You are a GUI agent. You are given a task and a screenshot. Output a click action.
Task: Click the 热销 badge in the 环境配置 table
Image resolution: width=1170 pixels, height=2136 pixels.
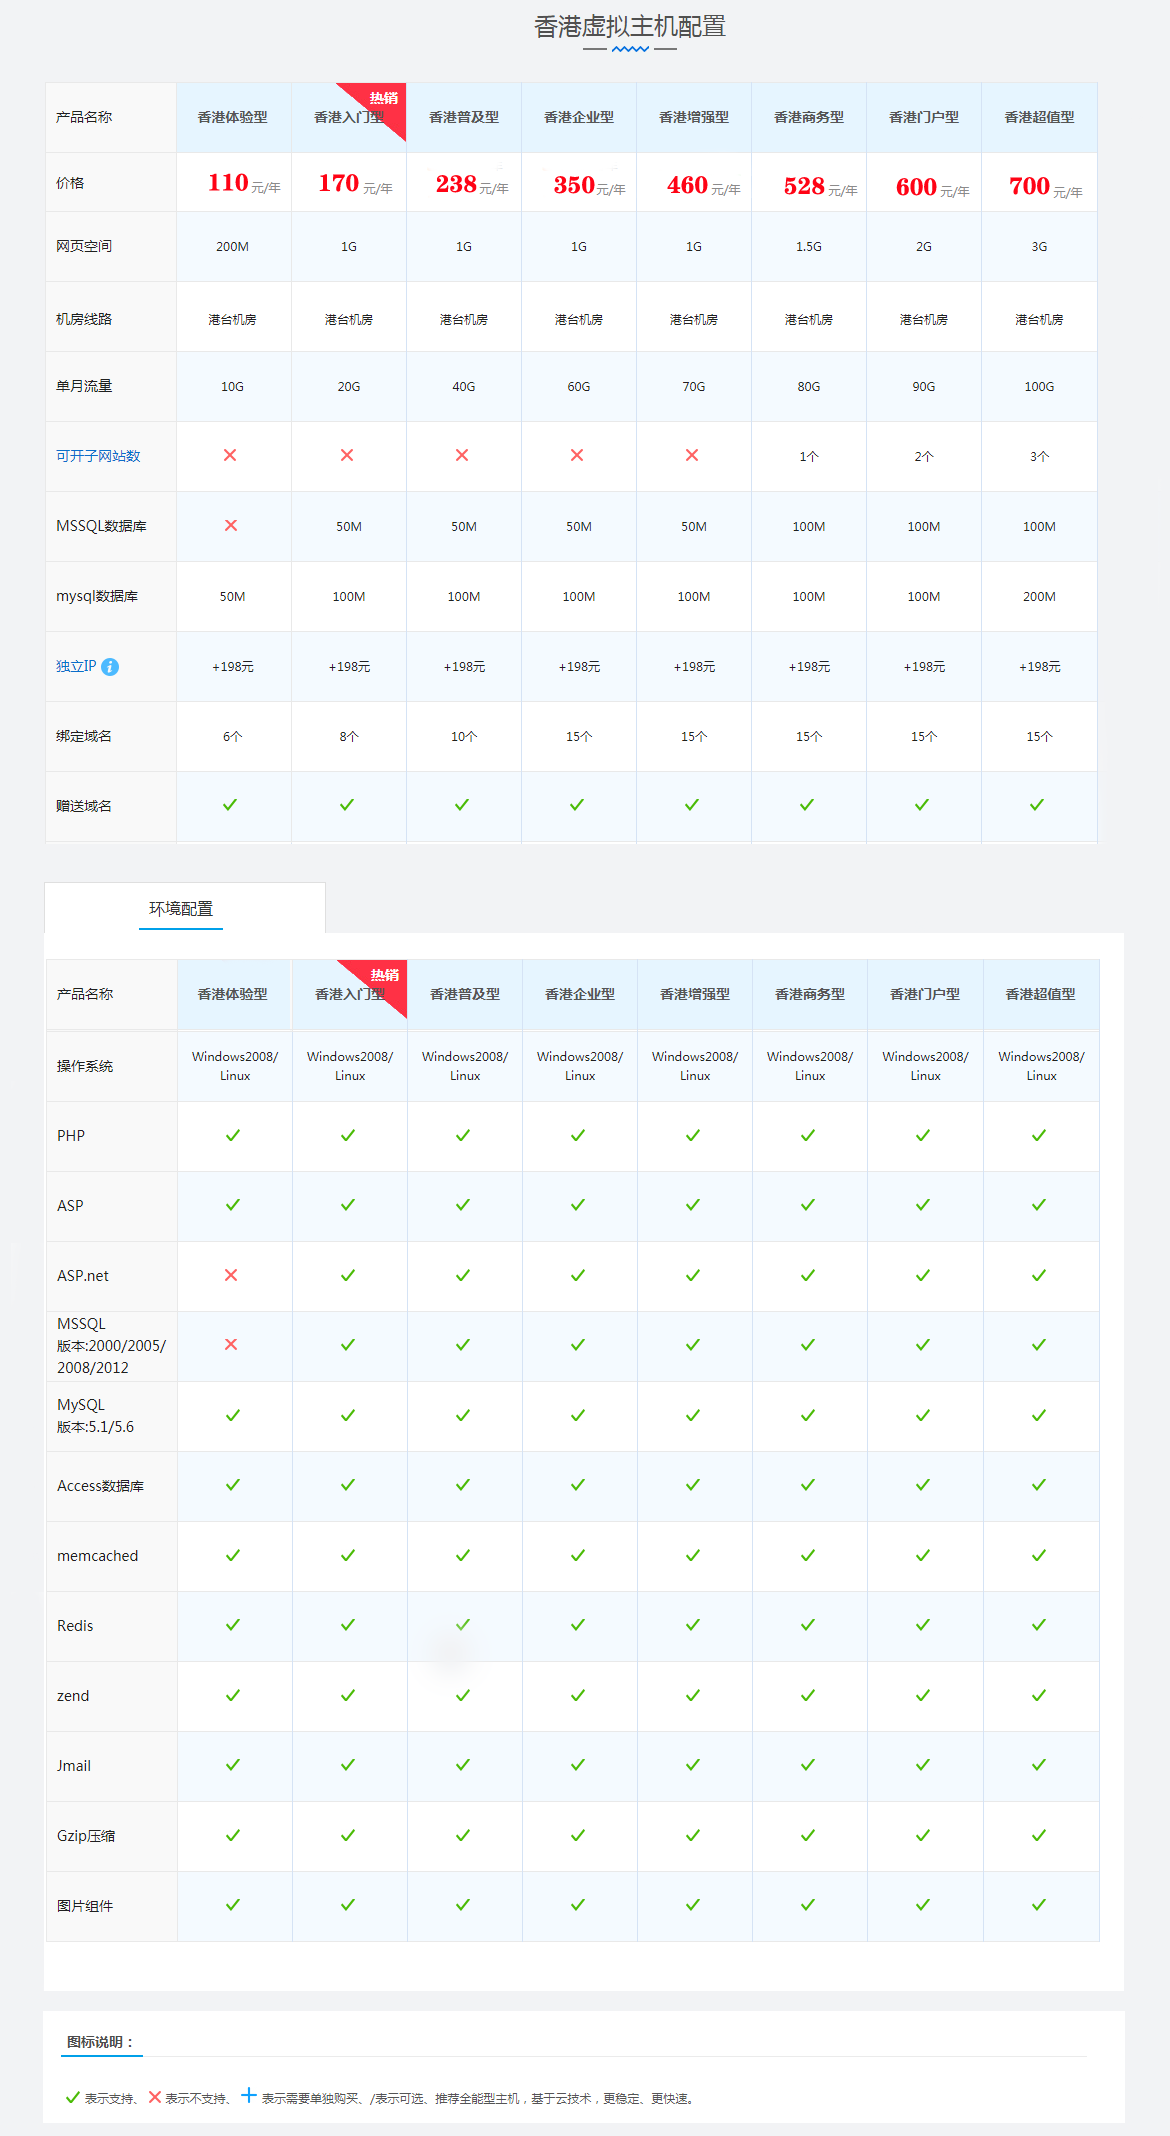coord(385,975)
